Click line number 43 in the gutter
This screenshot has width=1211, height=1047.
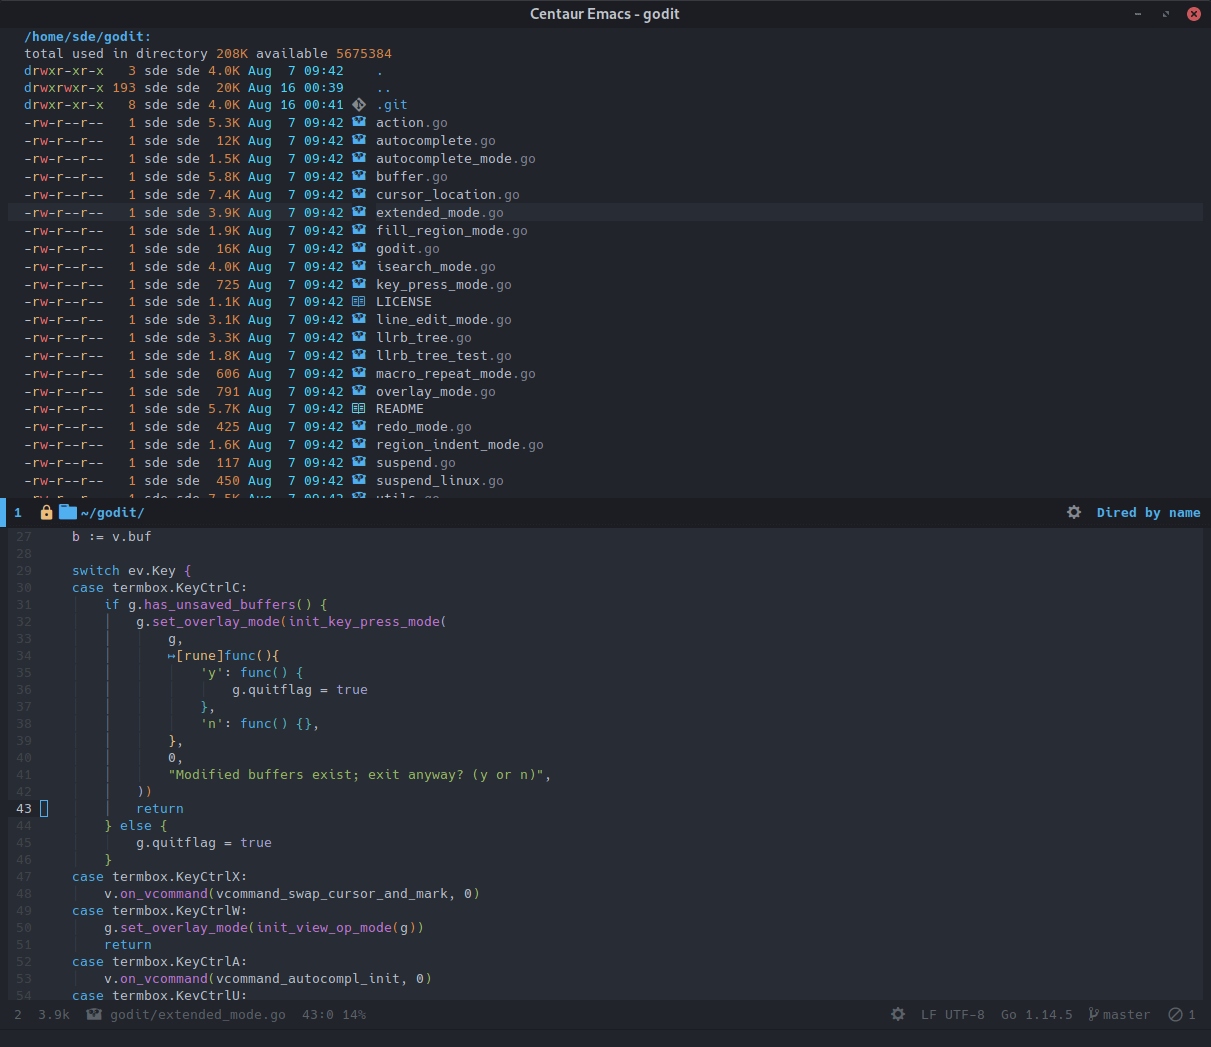24,809
